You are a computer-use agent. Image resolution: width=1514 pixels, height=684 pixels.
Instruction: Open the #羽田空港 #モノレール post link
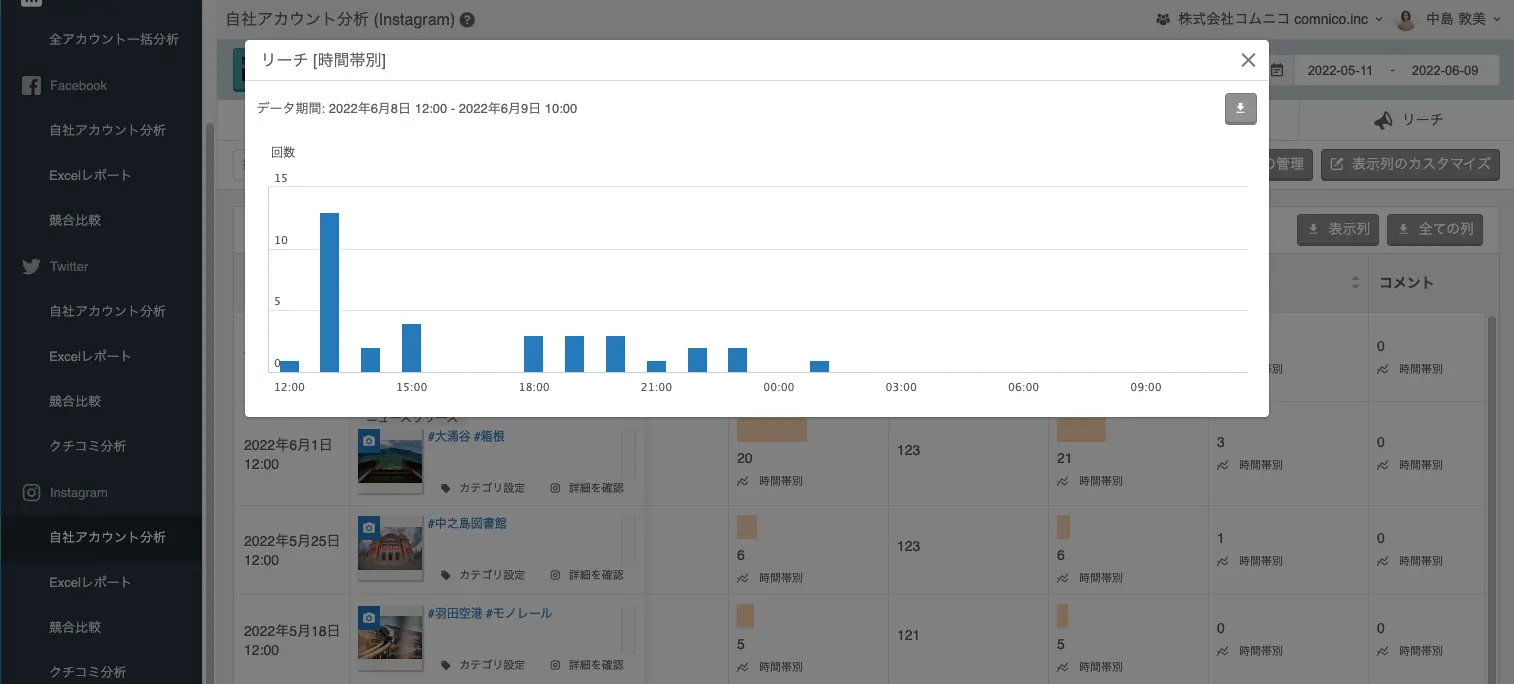(489, 612)
